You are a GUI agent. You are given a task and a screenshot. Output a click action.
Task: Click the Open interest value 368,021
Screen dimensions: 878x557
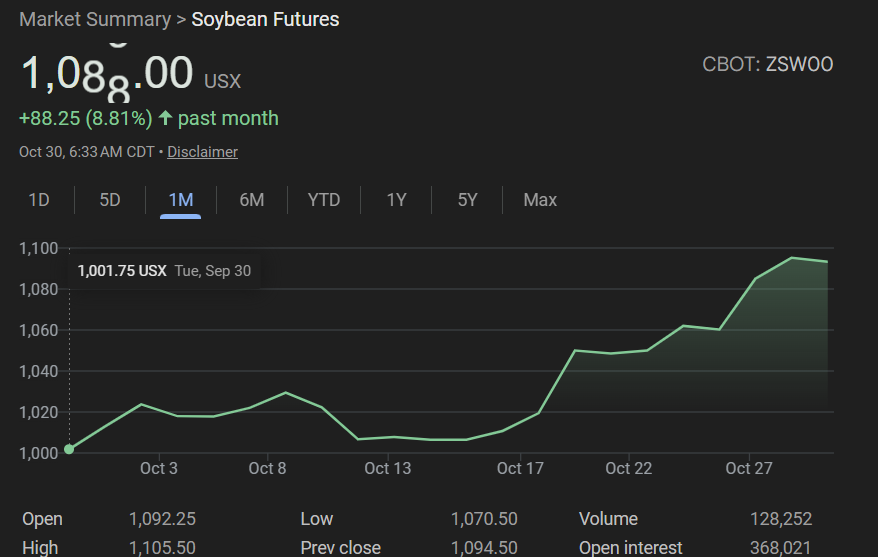779,547
